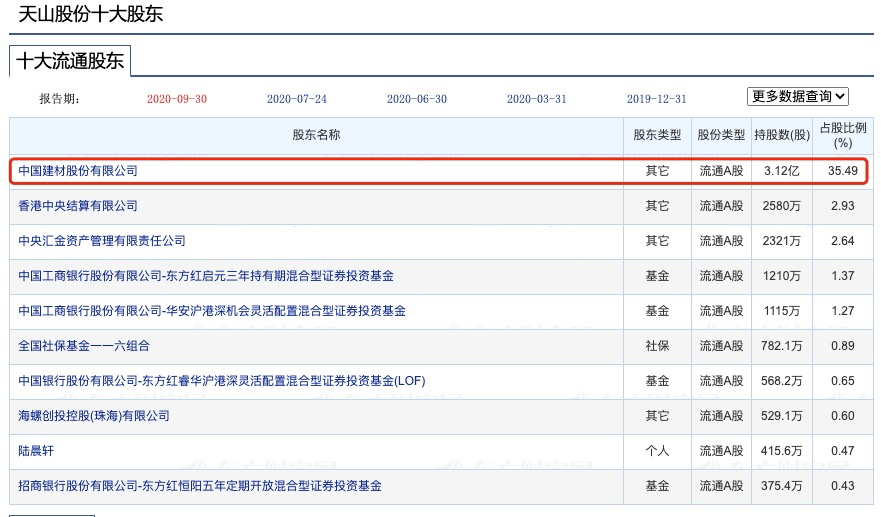Click the 1115万 holdings cell
Viewport: 881px width, 517px height.
[x=782, y=311]
